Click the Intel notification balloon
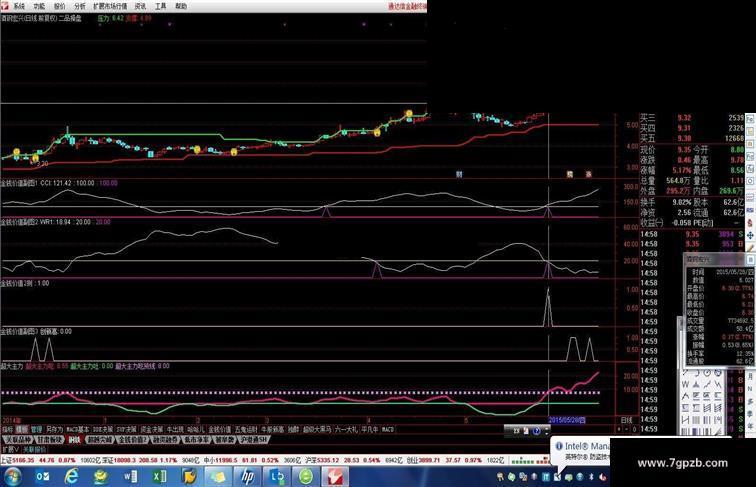756x487 pixels. tap(581, 451)
